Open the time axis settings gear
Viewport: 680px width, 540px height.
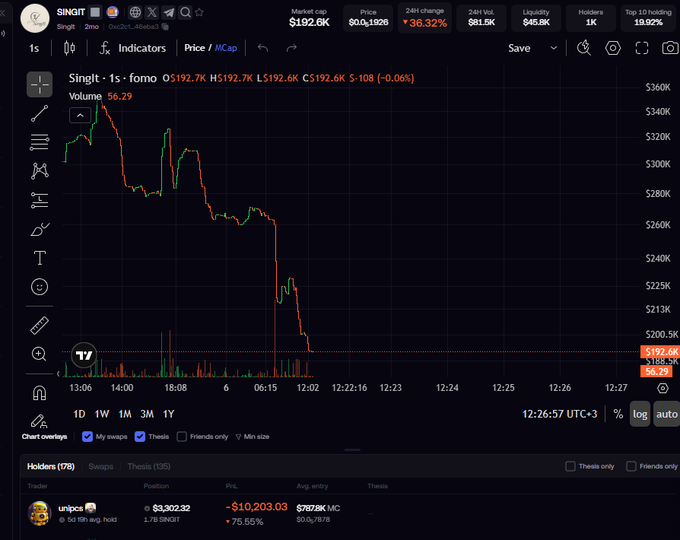(x=663, y=388)
